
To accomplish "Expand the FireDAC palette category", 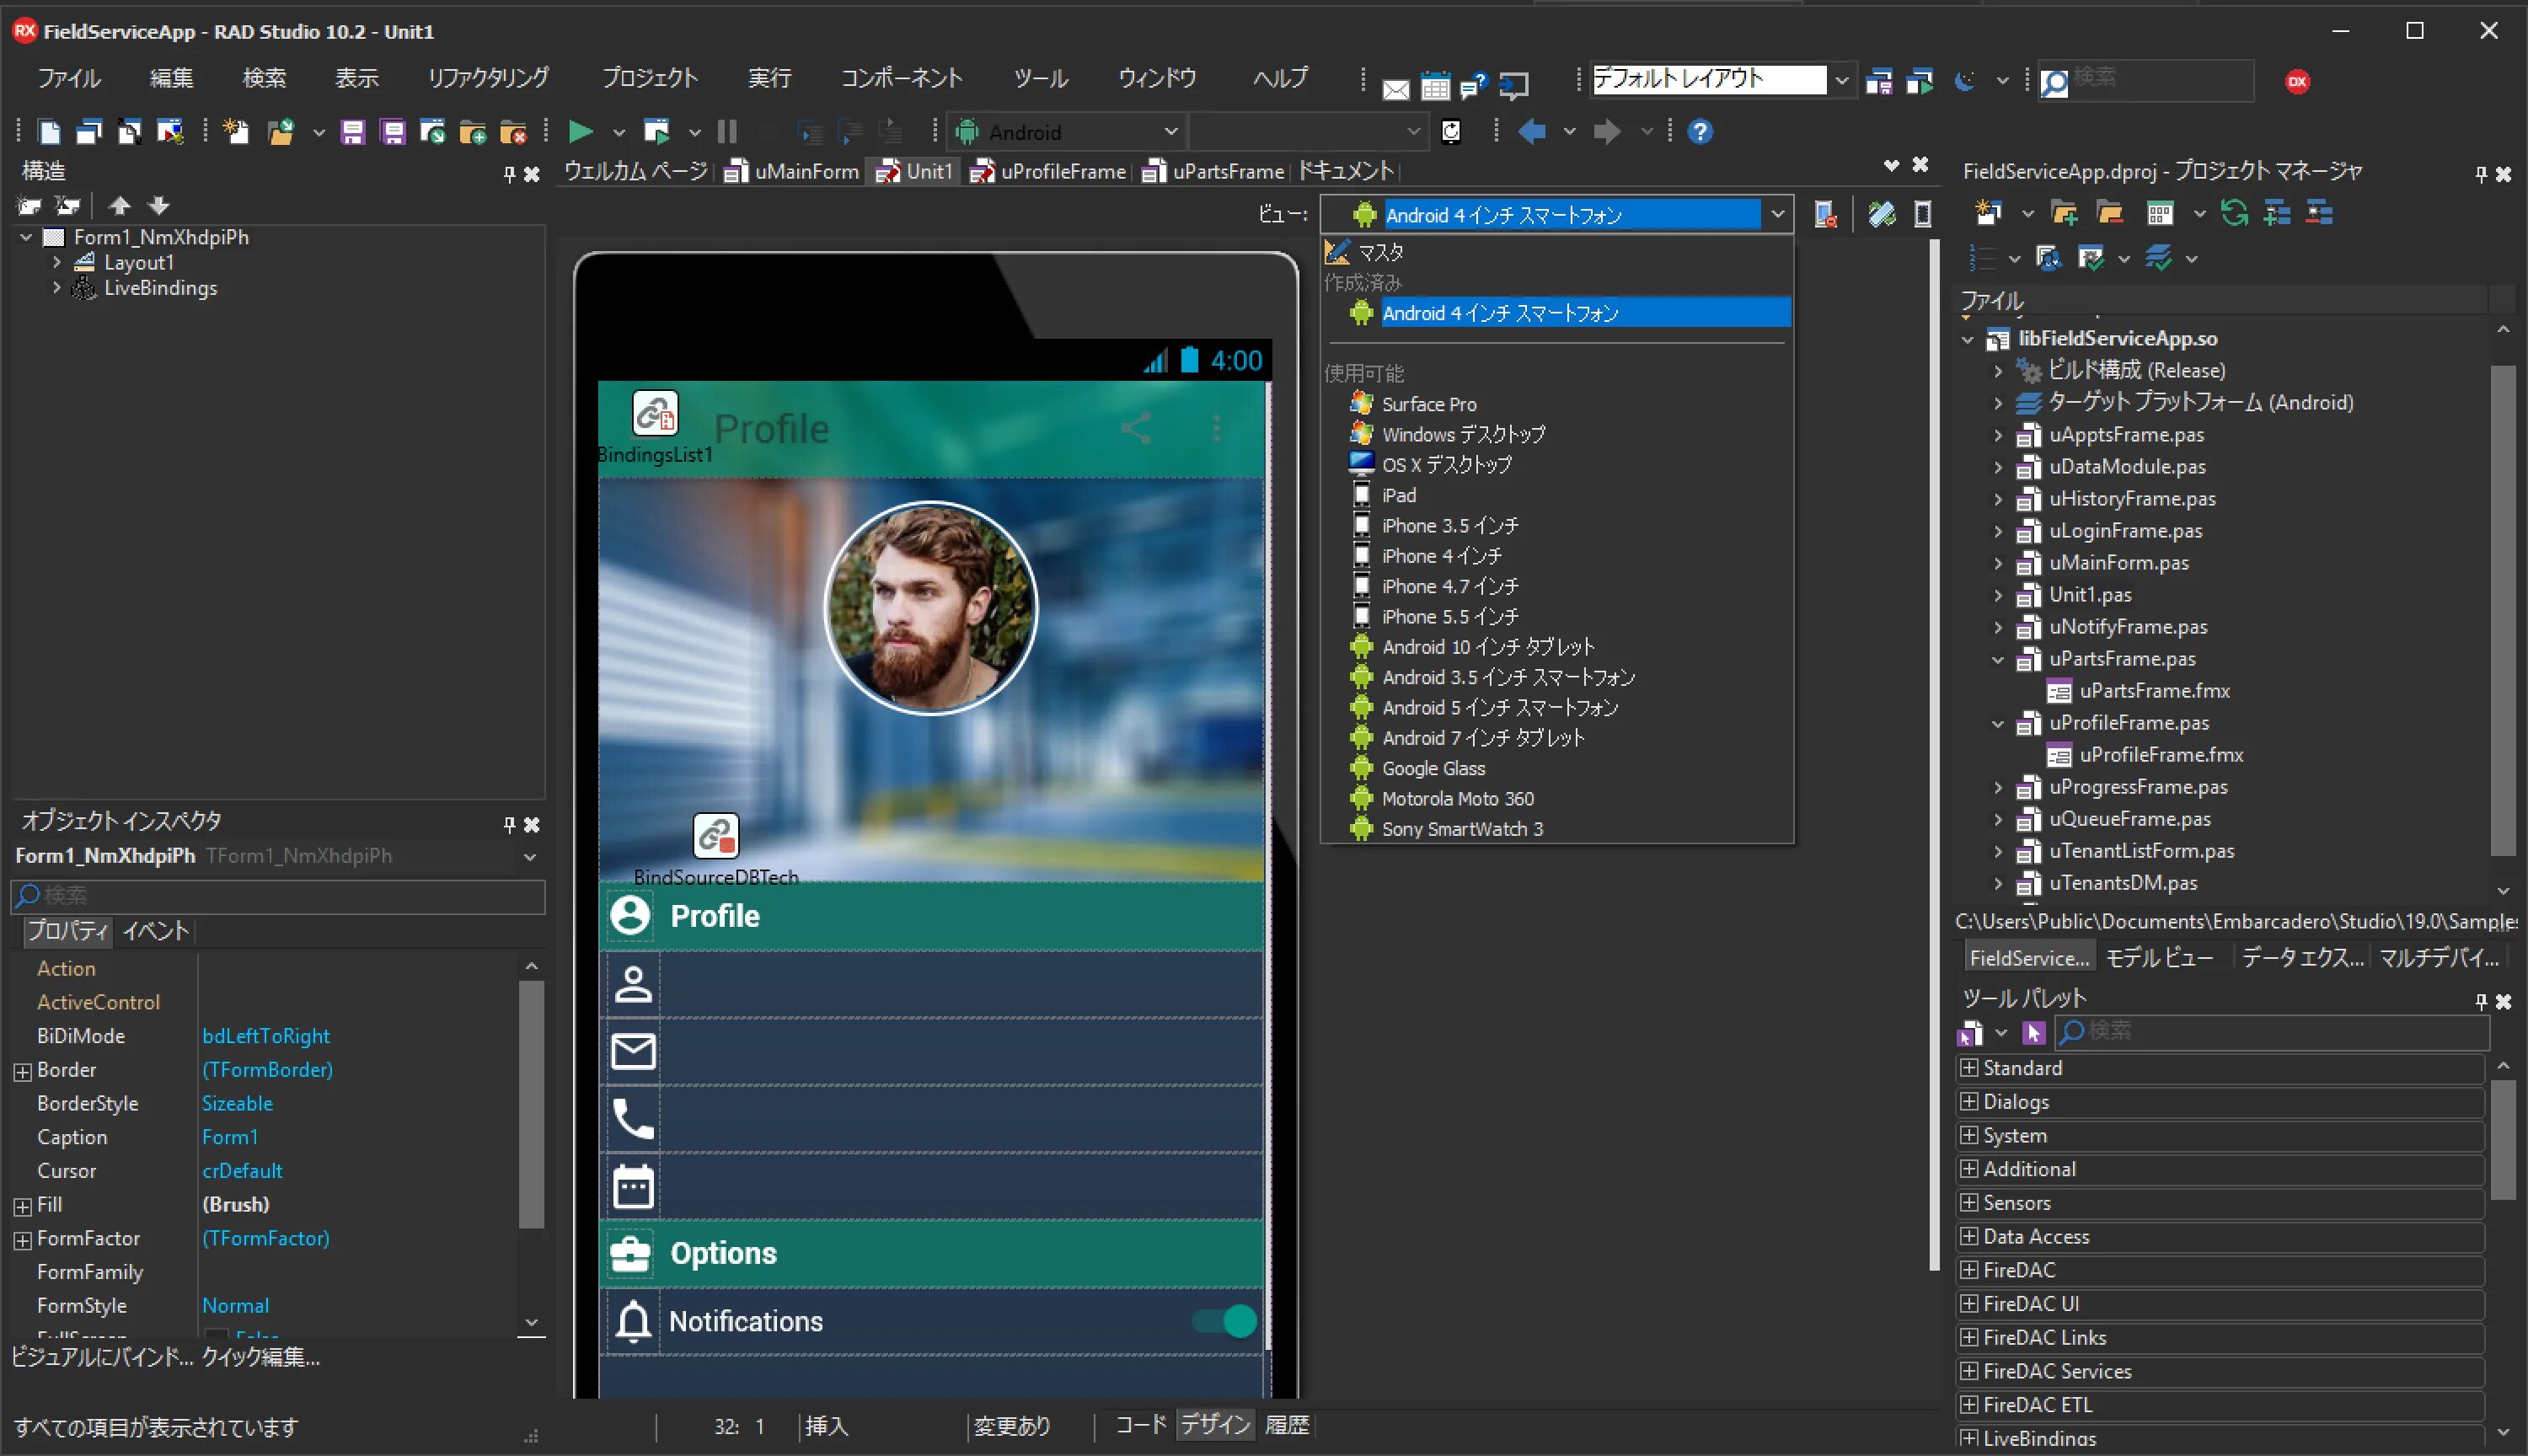I will click(x=1969, y=1270).
